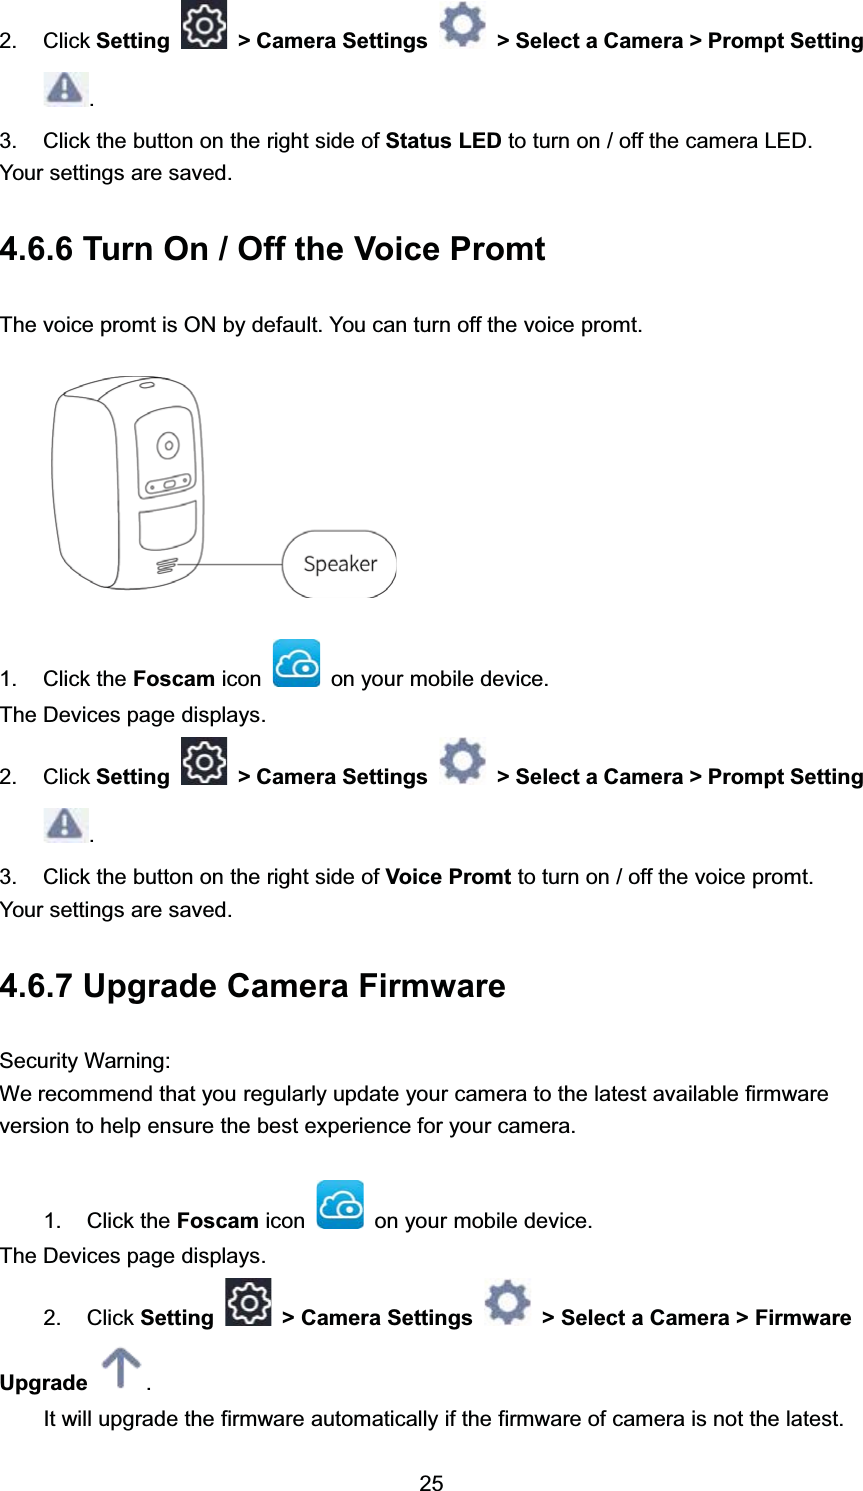Click page number 25 at the bottom
863x1491 pixels.
(431, 1482)
